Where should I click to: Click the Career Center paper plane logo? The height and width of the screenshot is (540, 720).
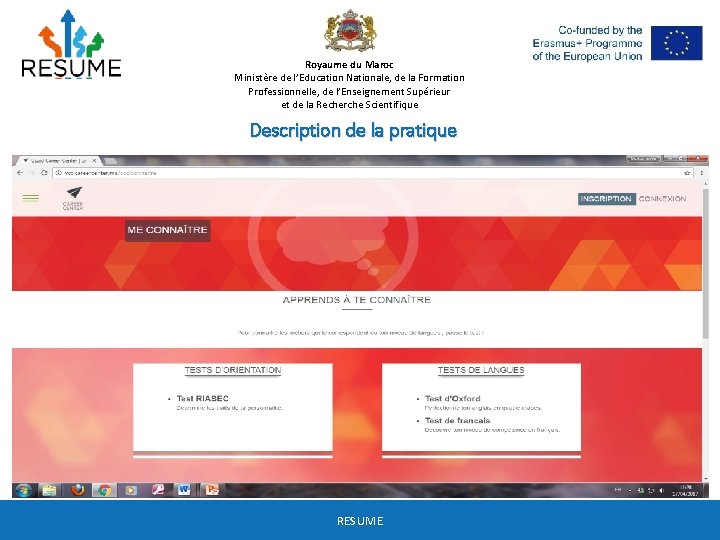tap(73, 198)
